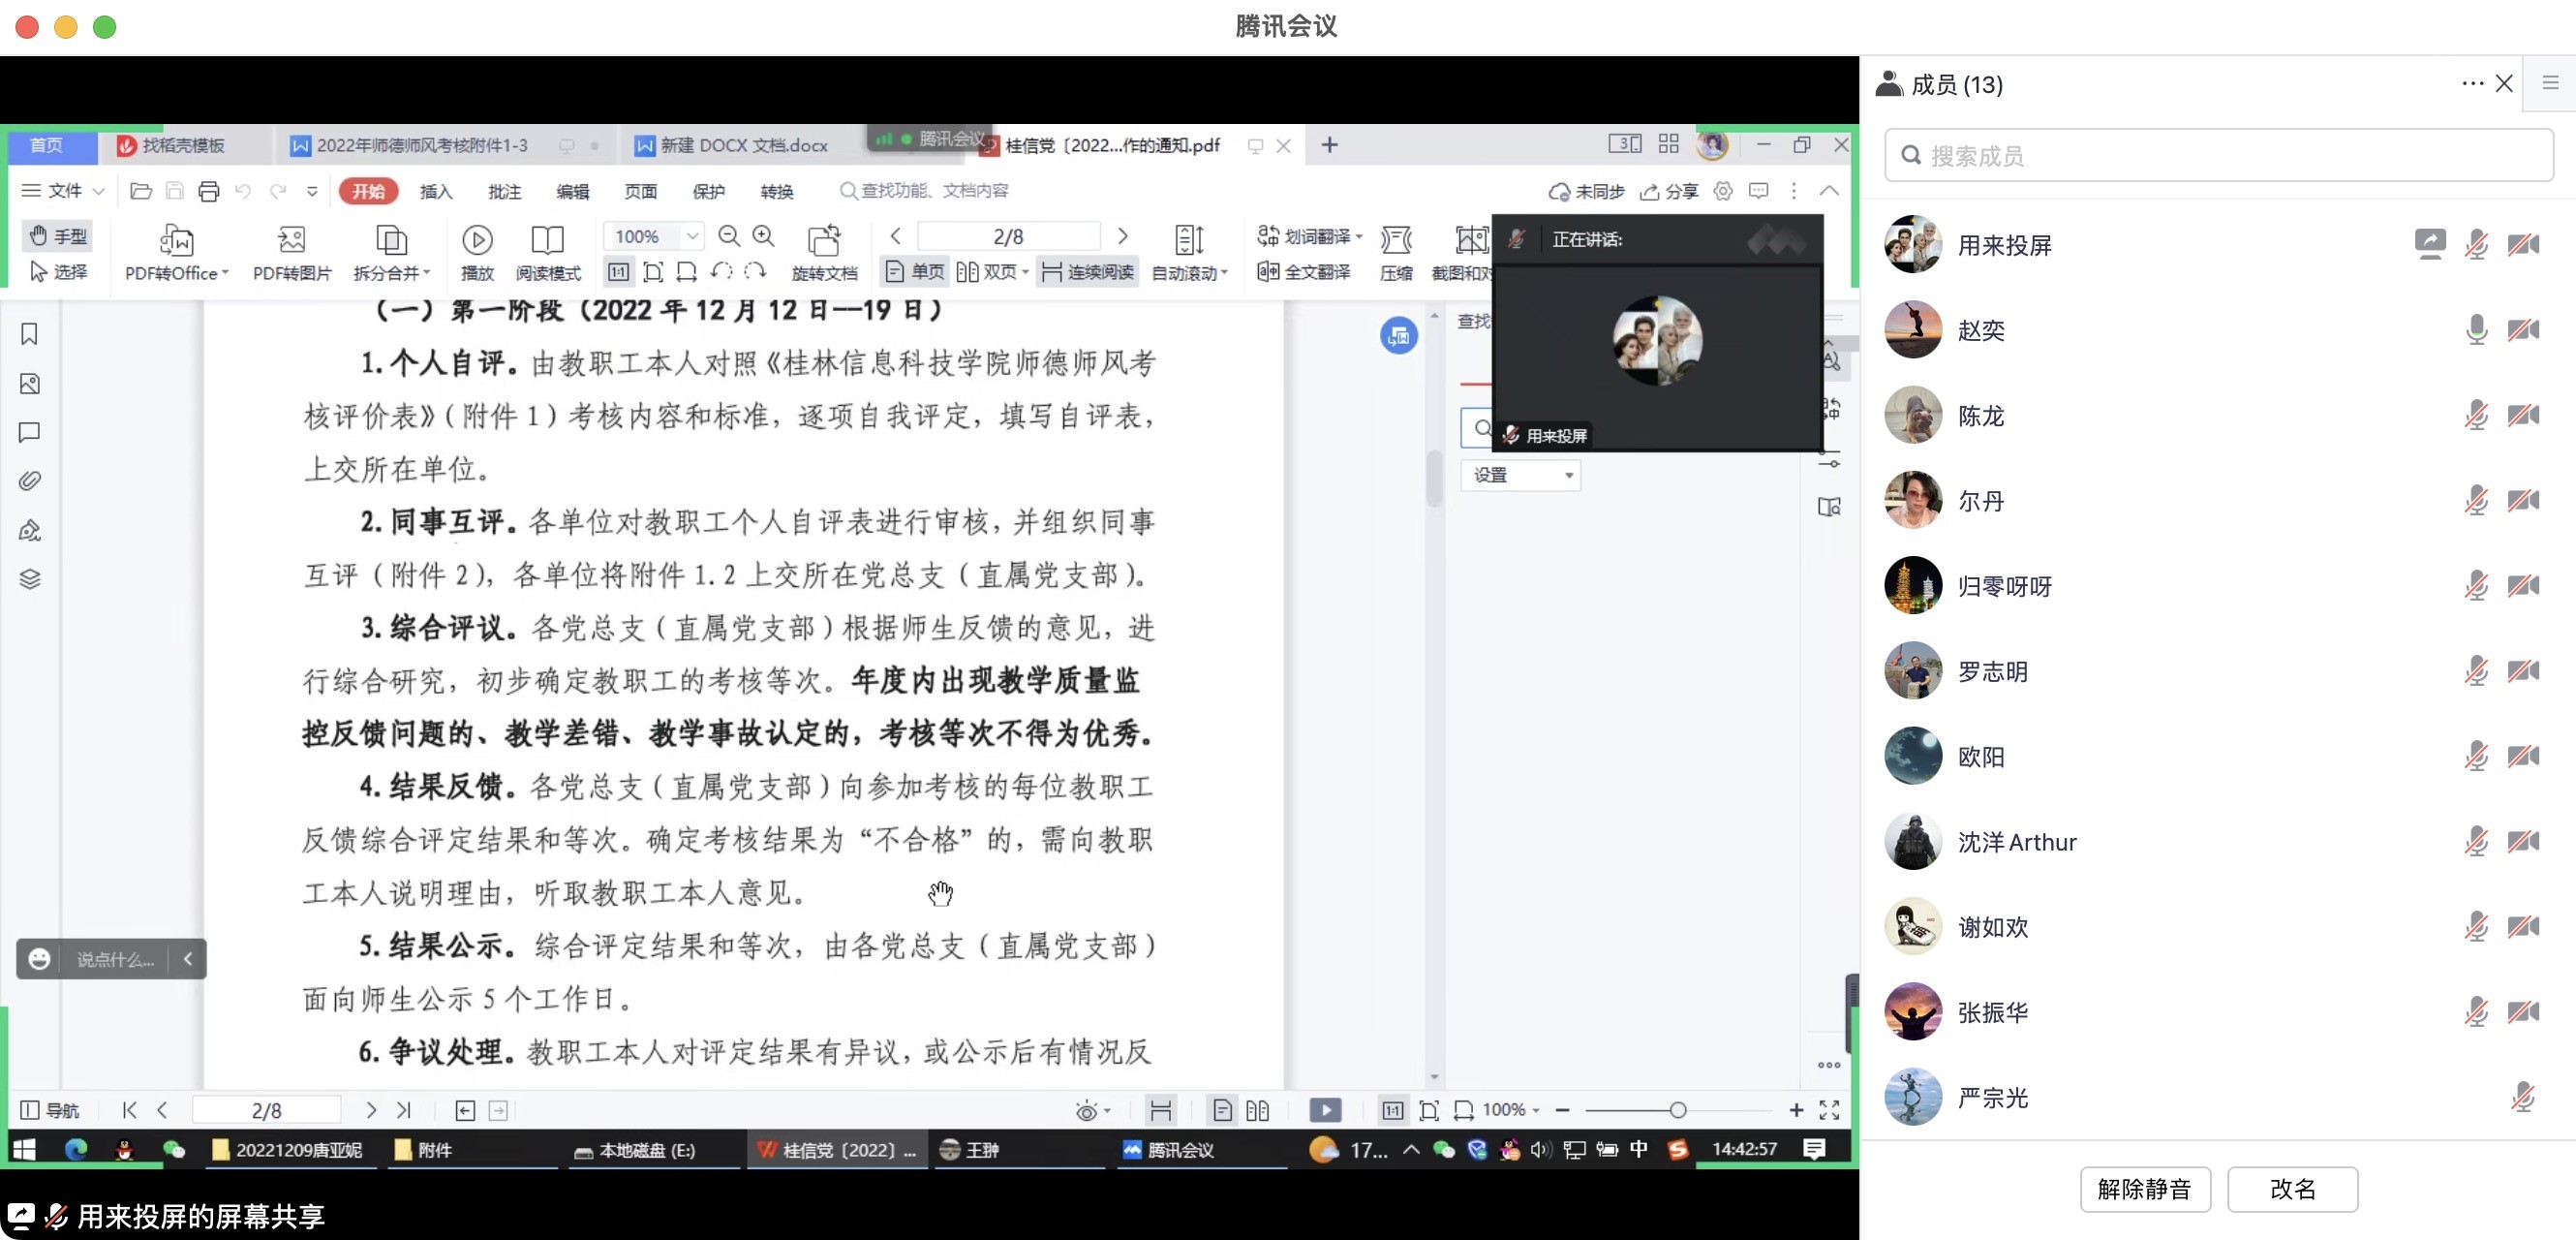
Task: Unmute 赵奕's microphone in member list
Action: 2477,329
